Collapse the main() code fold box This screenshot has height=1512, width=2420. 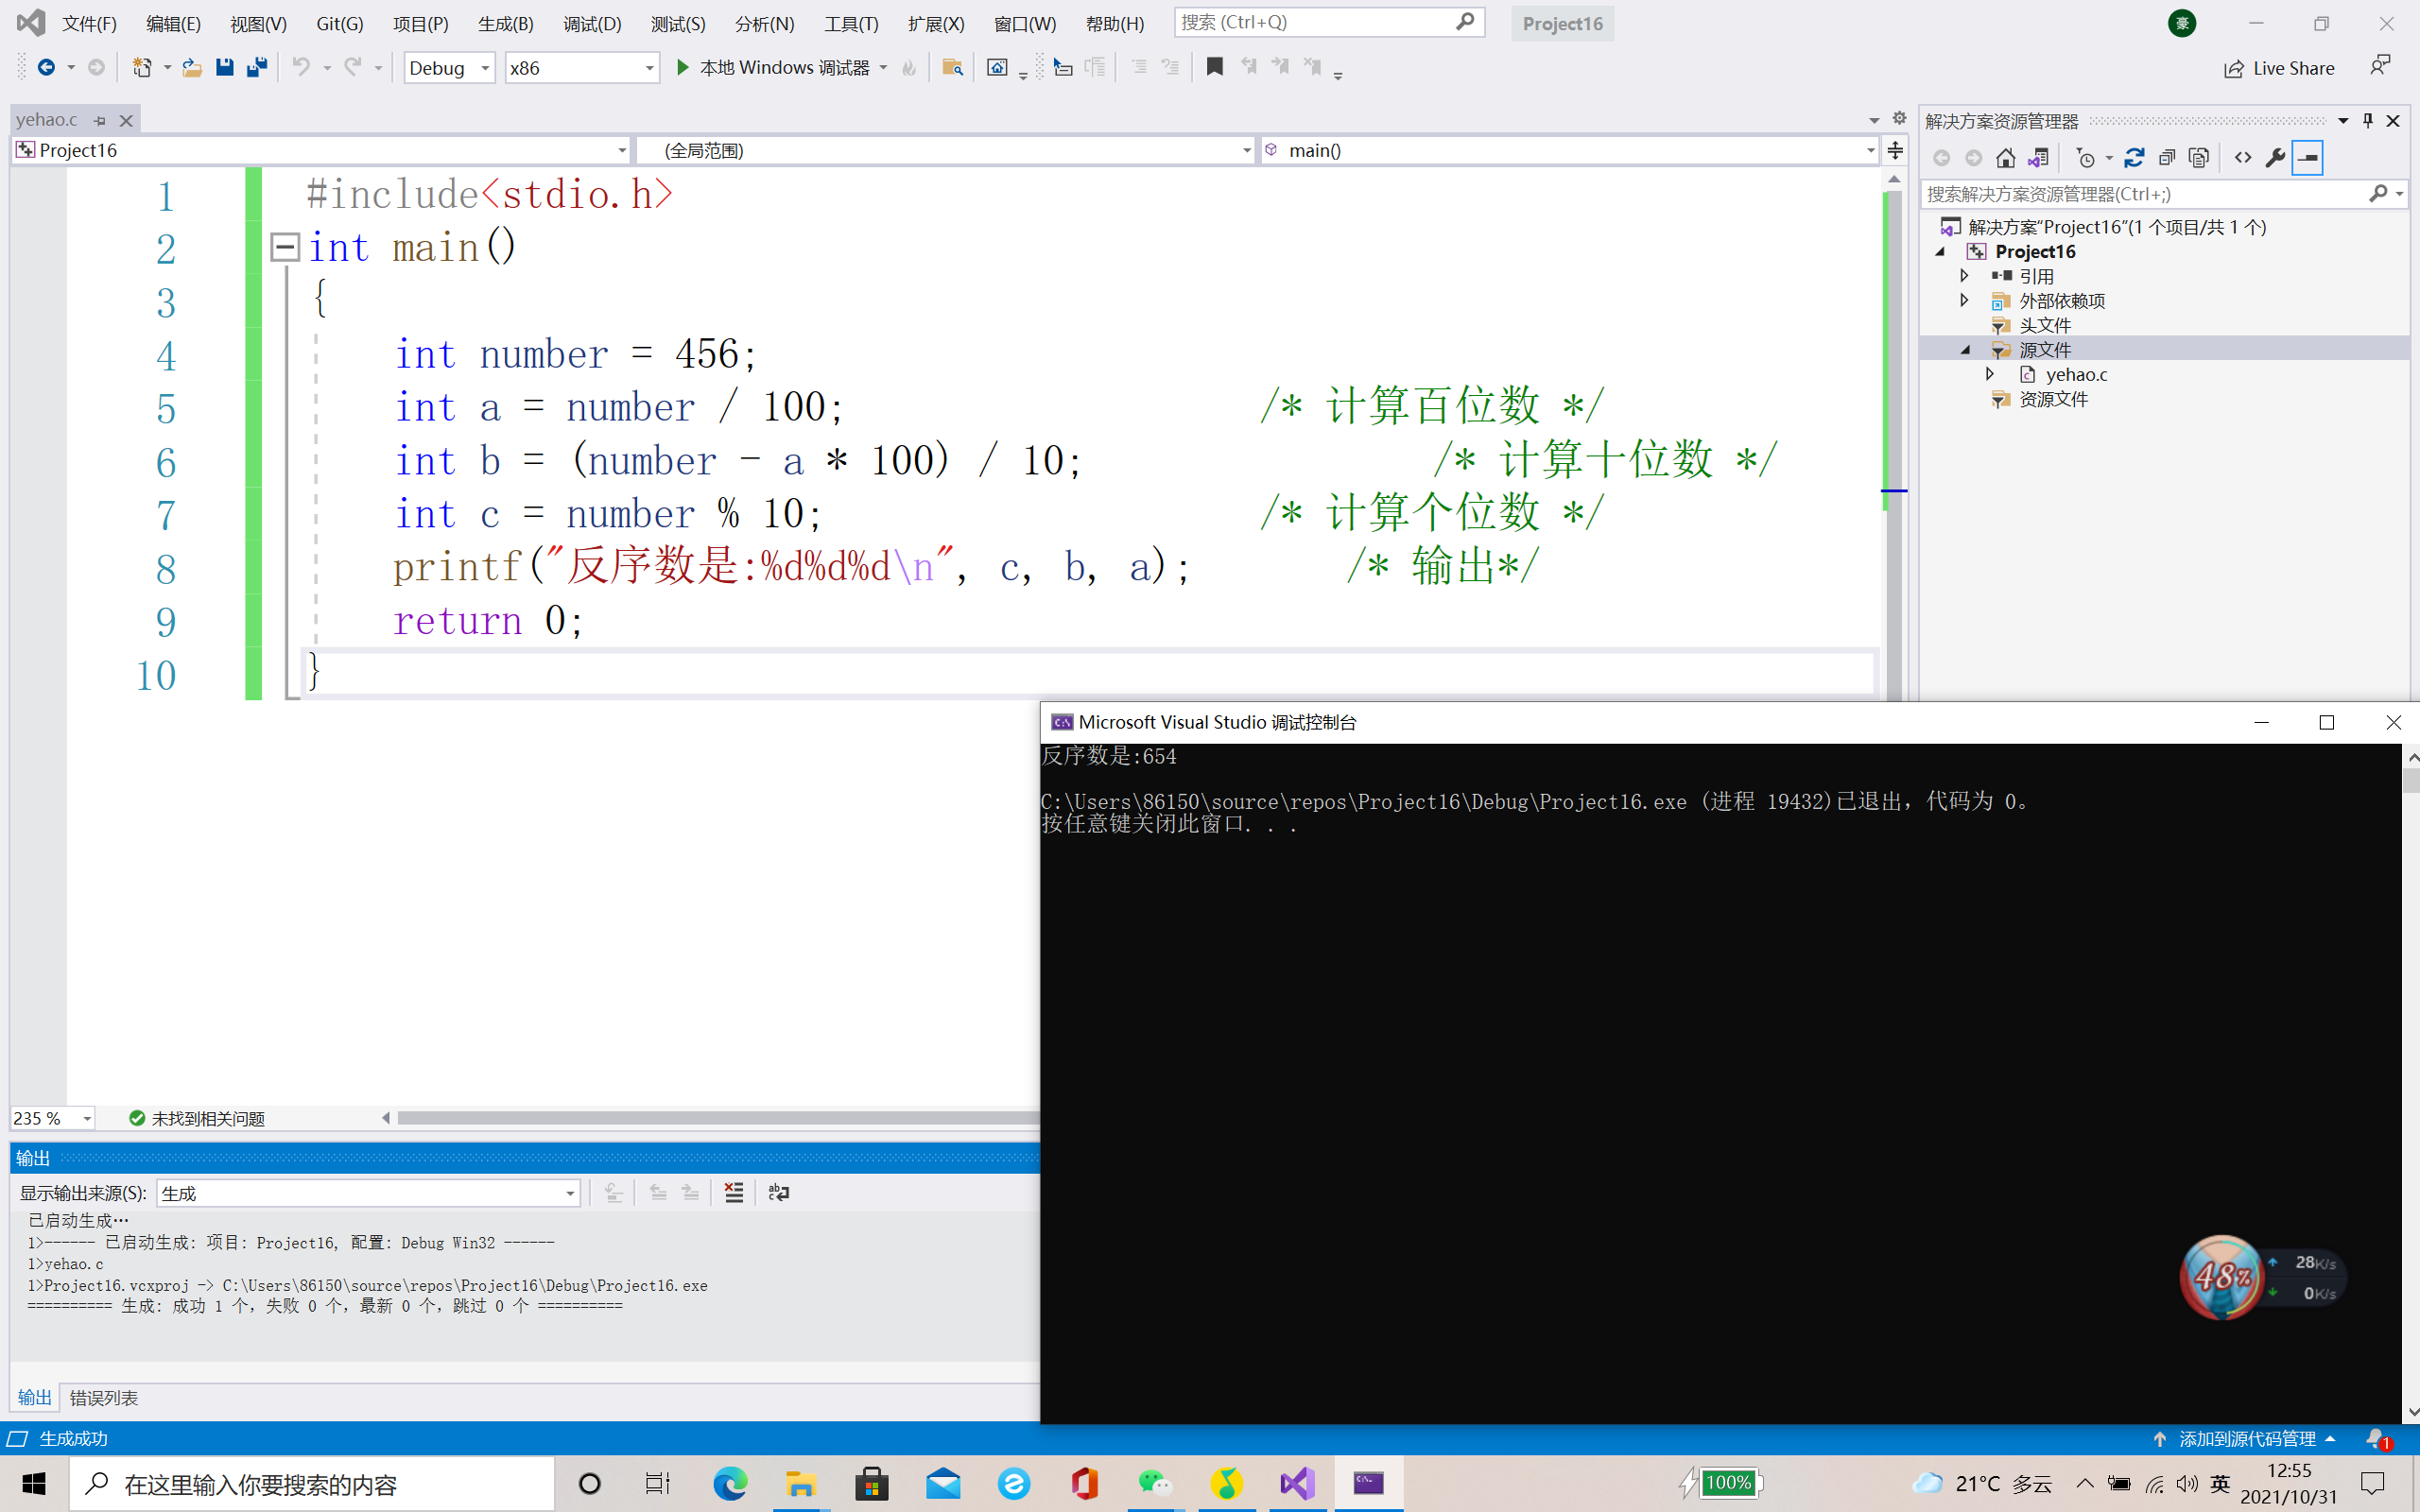(285, 247)
